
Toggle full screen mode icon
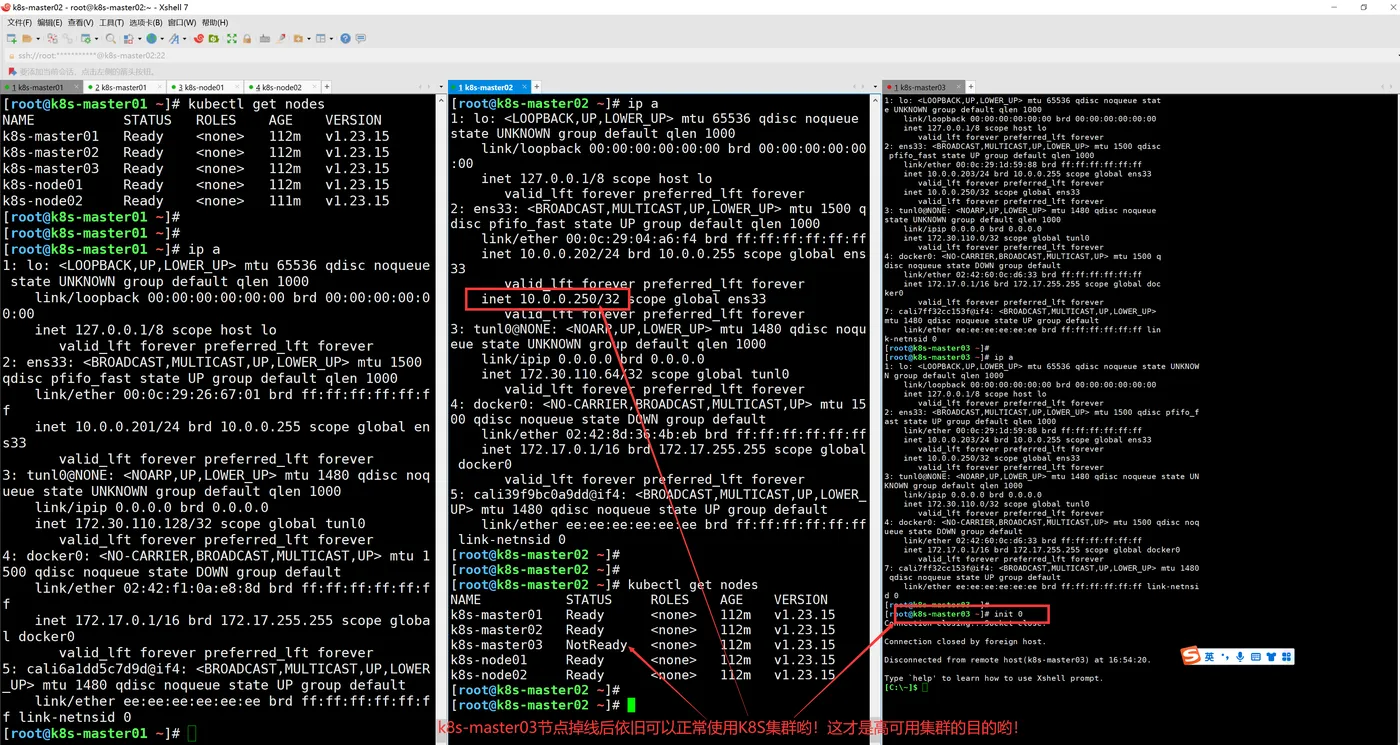pos(232,38)
